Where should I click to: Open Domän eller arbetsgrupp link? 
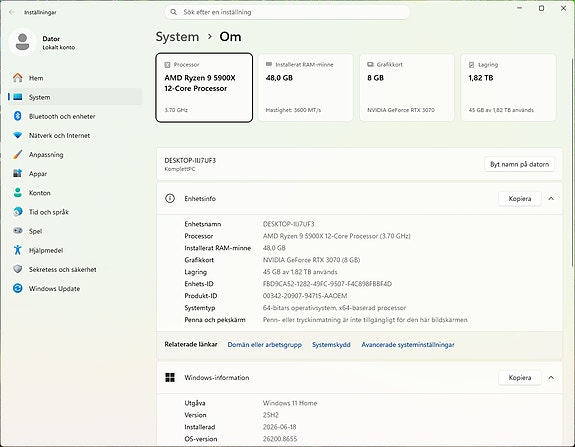click(x=264, y=345)
